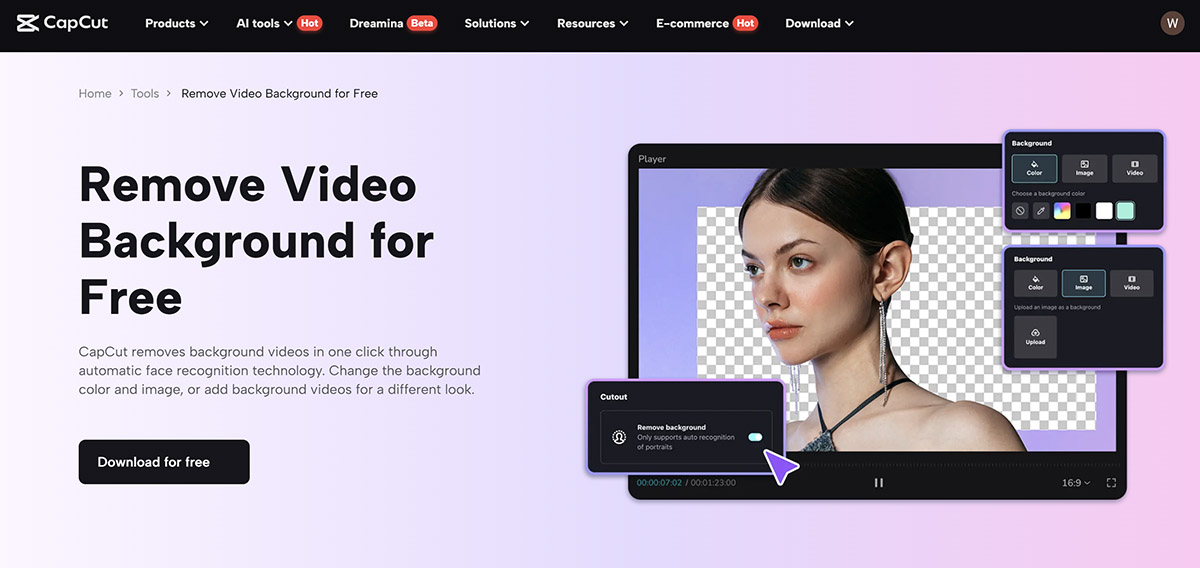Image resolution: width=1200 pixels, height=568 pixels.
Task: Open the E-commerce menu item
Action: pyautogui.click(x=705, y=23)
